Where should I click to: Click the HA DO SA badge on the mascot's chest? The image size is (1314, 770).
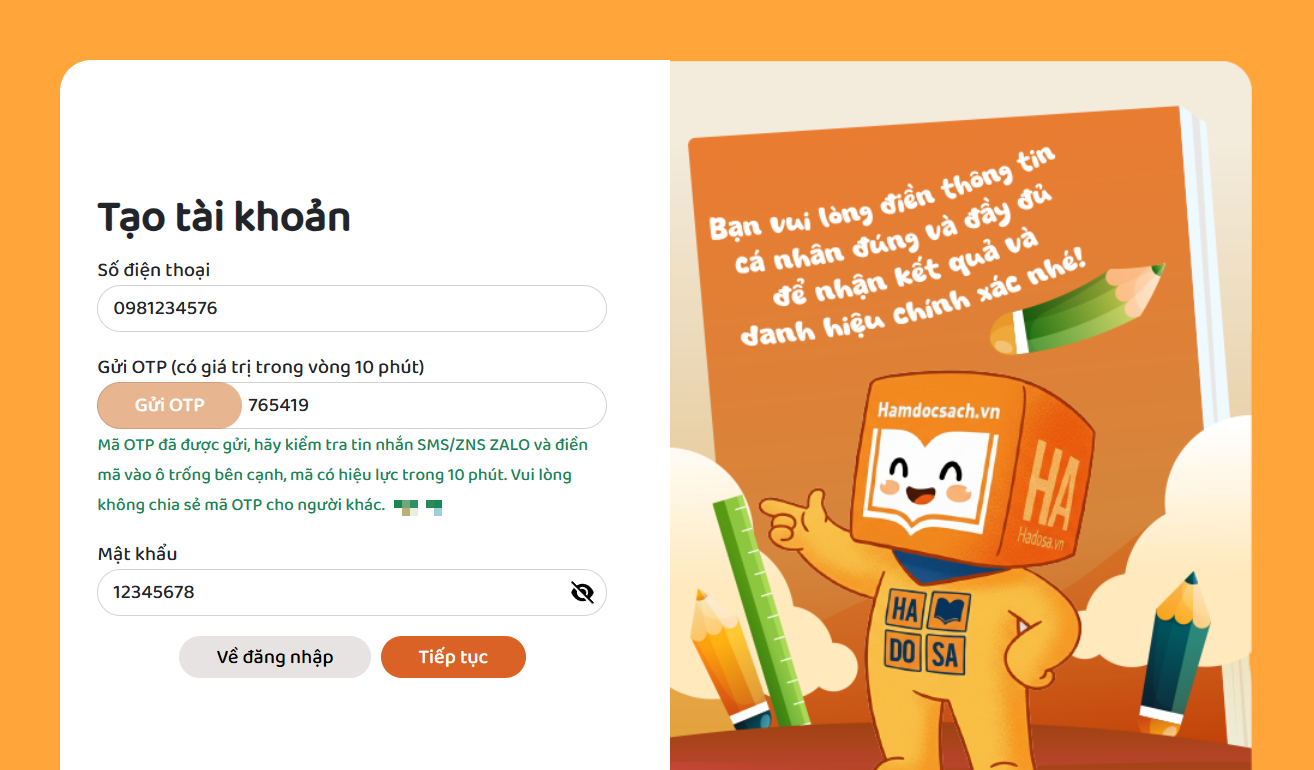(x=927, y=633)
